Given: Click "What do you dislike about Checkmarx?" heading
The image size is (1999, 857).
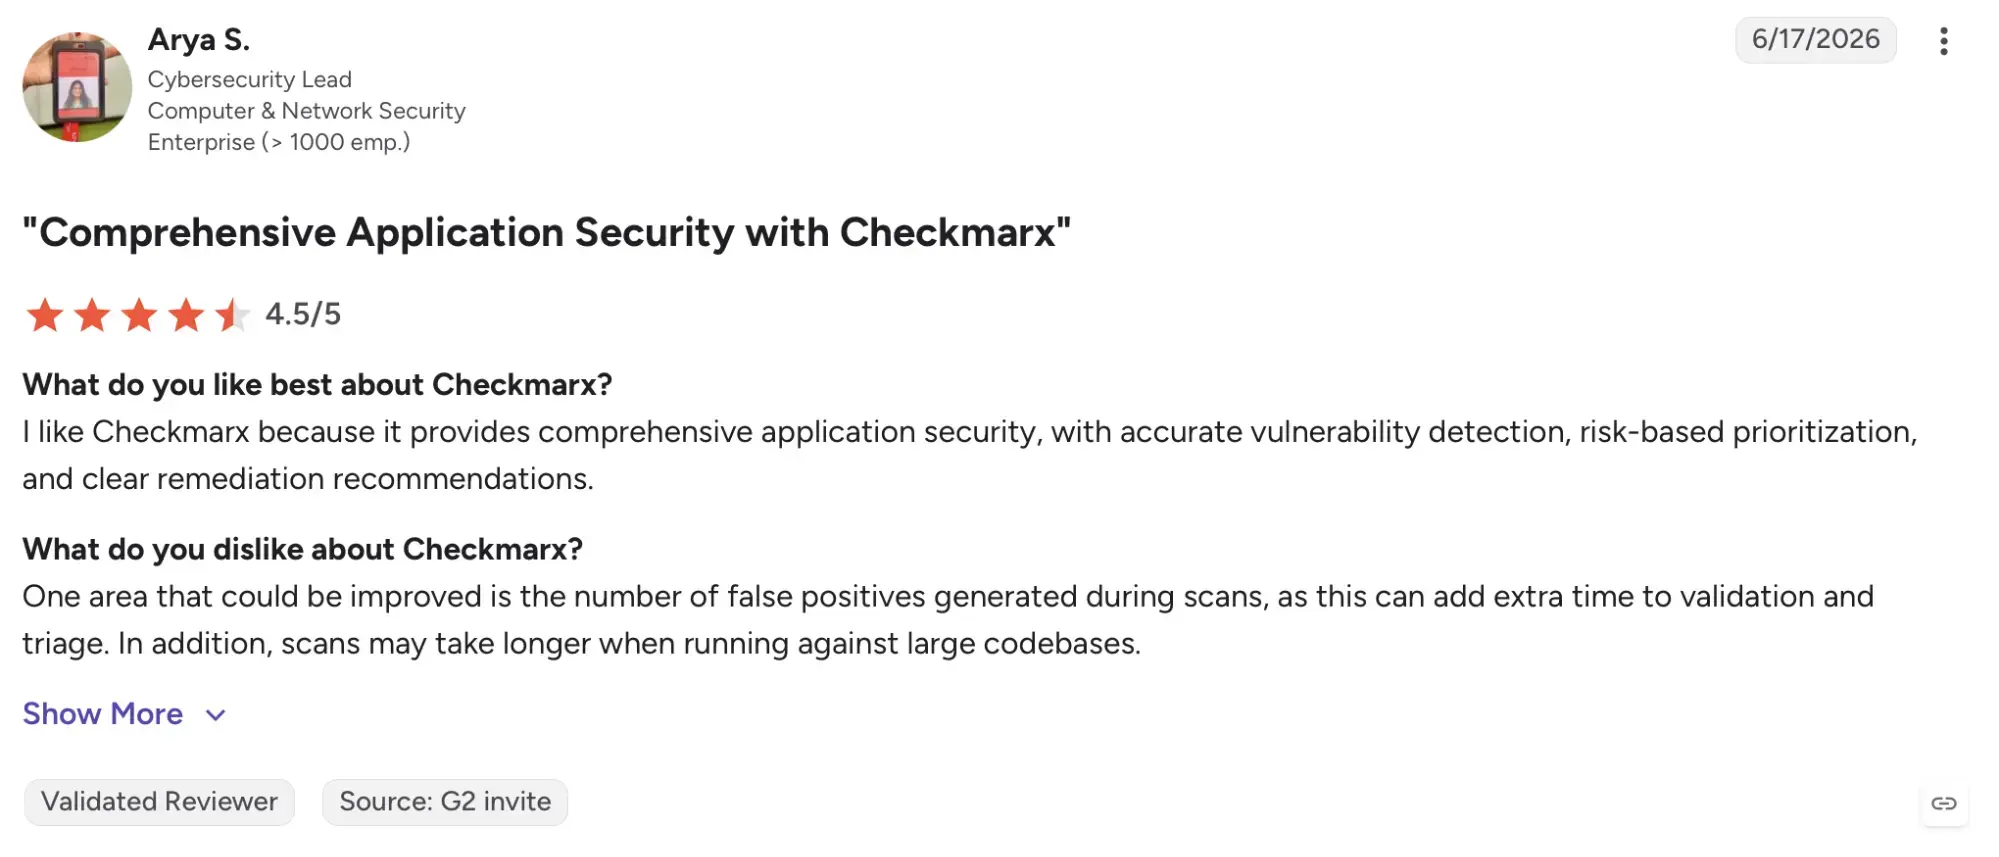Looking at the screenshot, I should (x=303, y=549).
